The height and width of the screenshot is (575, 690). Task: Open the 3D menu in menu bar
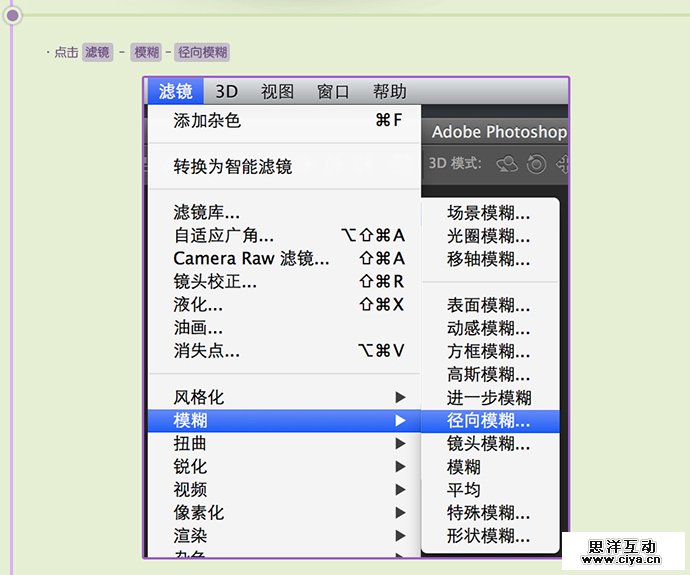227,92
